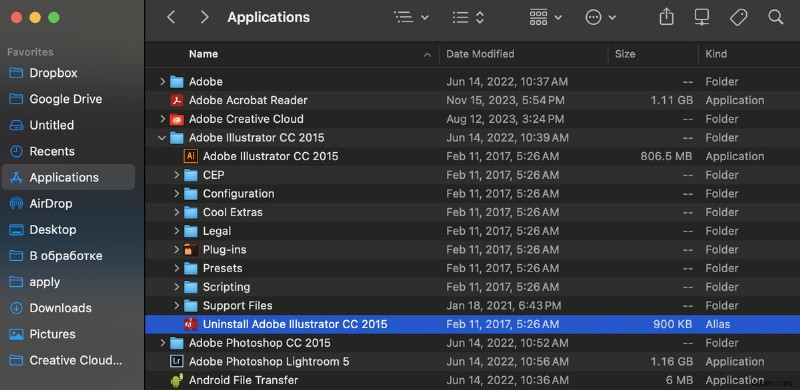
Task: Click the connect-to-display toolbar icon
Action: [x=702, y=17]
